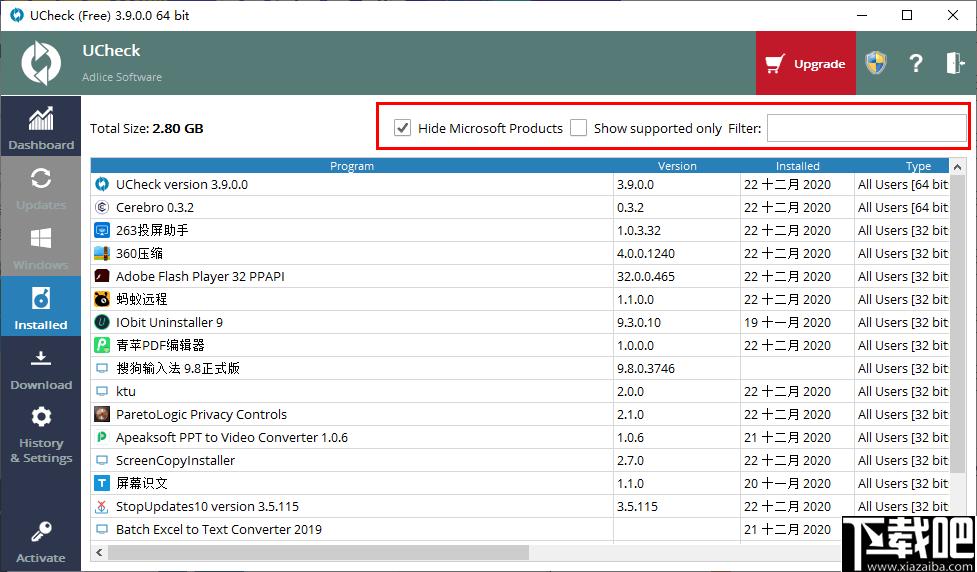Viewport: 977px width, 572px height.
Task: Click the 蚂蚁远程 icon
Action: coord(102,299)
